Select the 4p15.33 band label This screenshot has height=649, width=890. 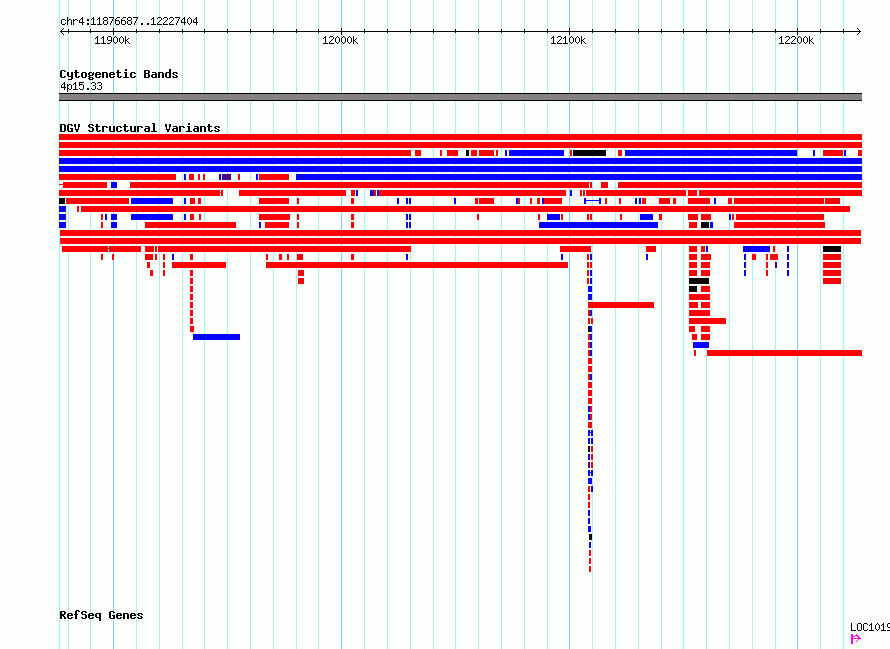(81, 86)
